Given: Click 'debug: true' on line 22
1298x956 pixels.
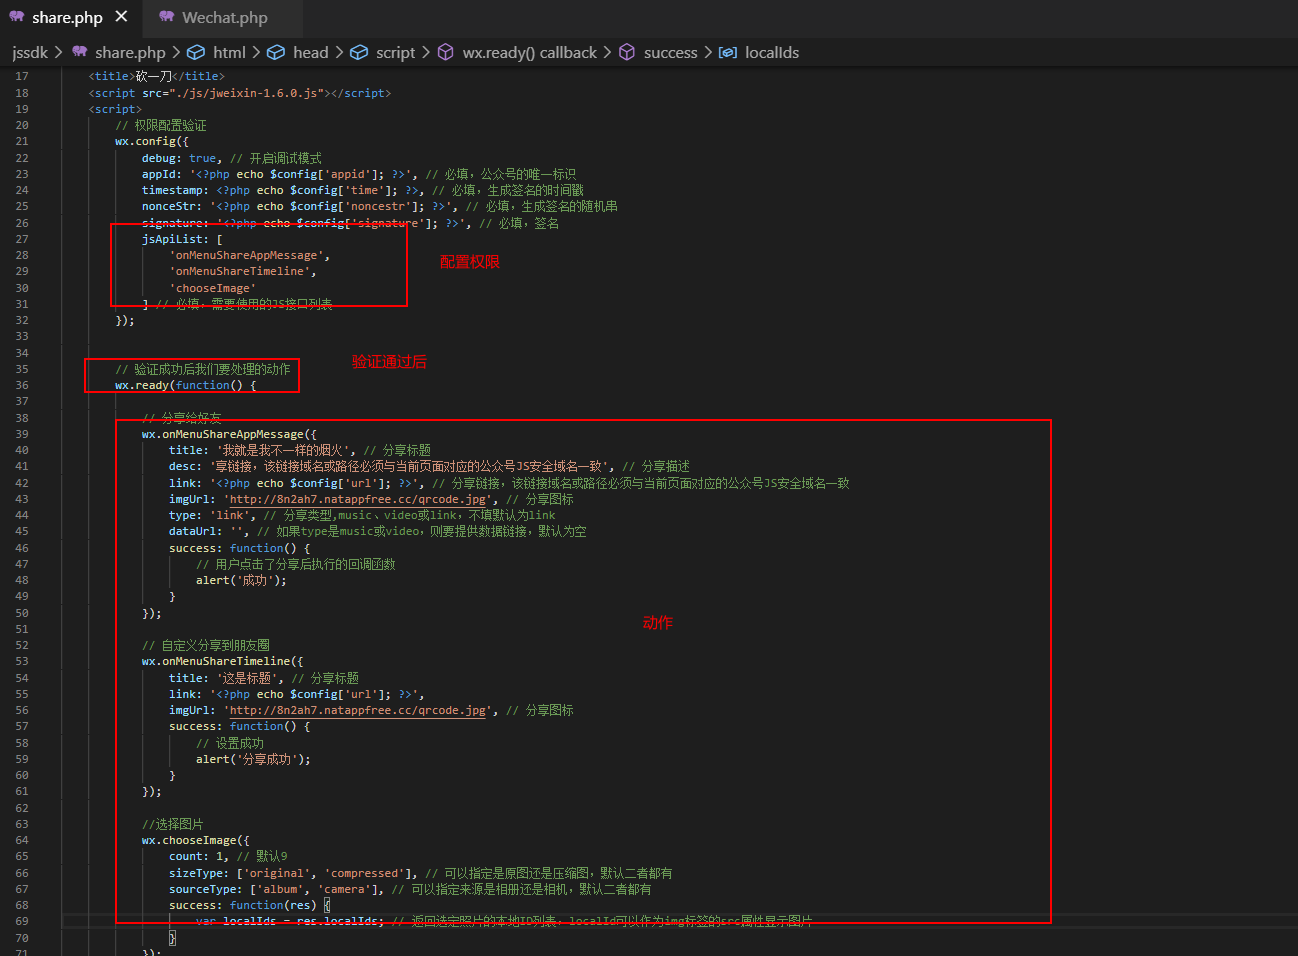Looking at the screenshot, I should click(x=179, y=158).
